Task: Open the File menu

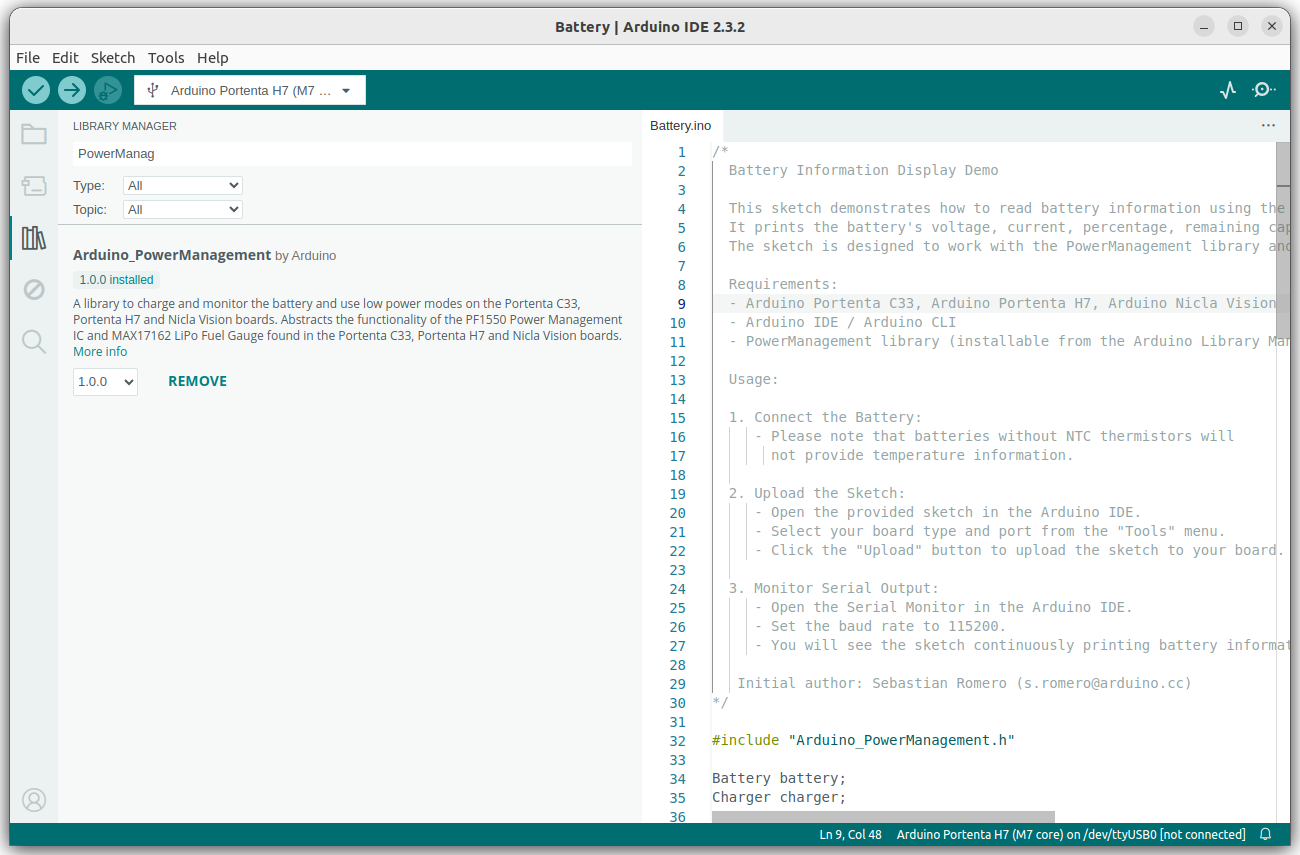Action: click(x=28, y=58)
